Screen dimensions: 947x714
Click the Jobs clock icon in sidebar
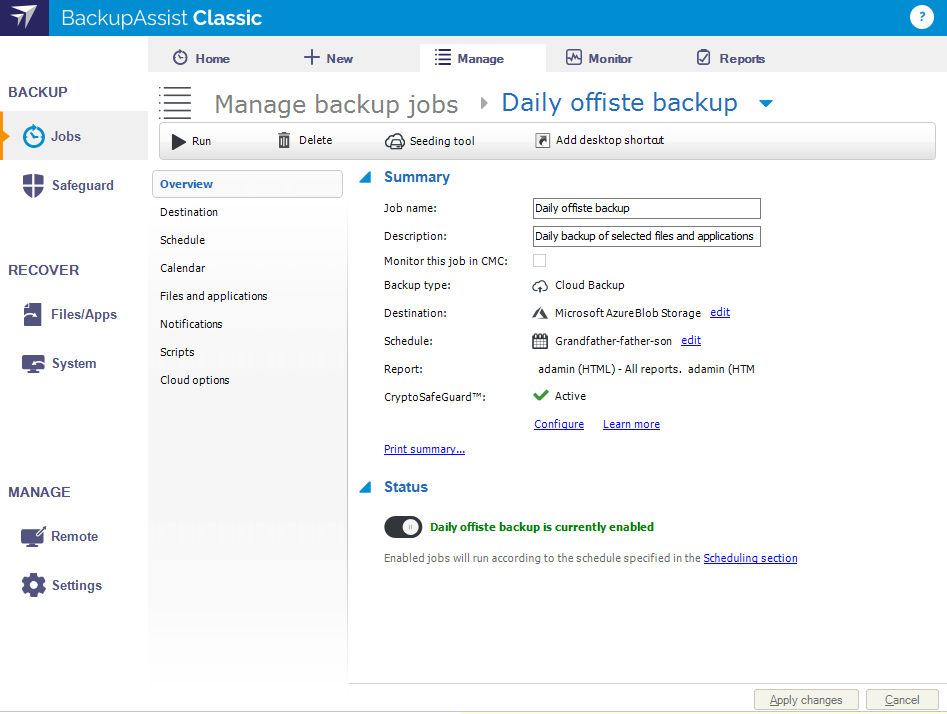[x=33, y=137]
